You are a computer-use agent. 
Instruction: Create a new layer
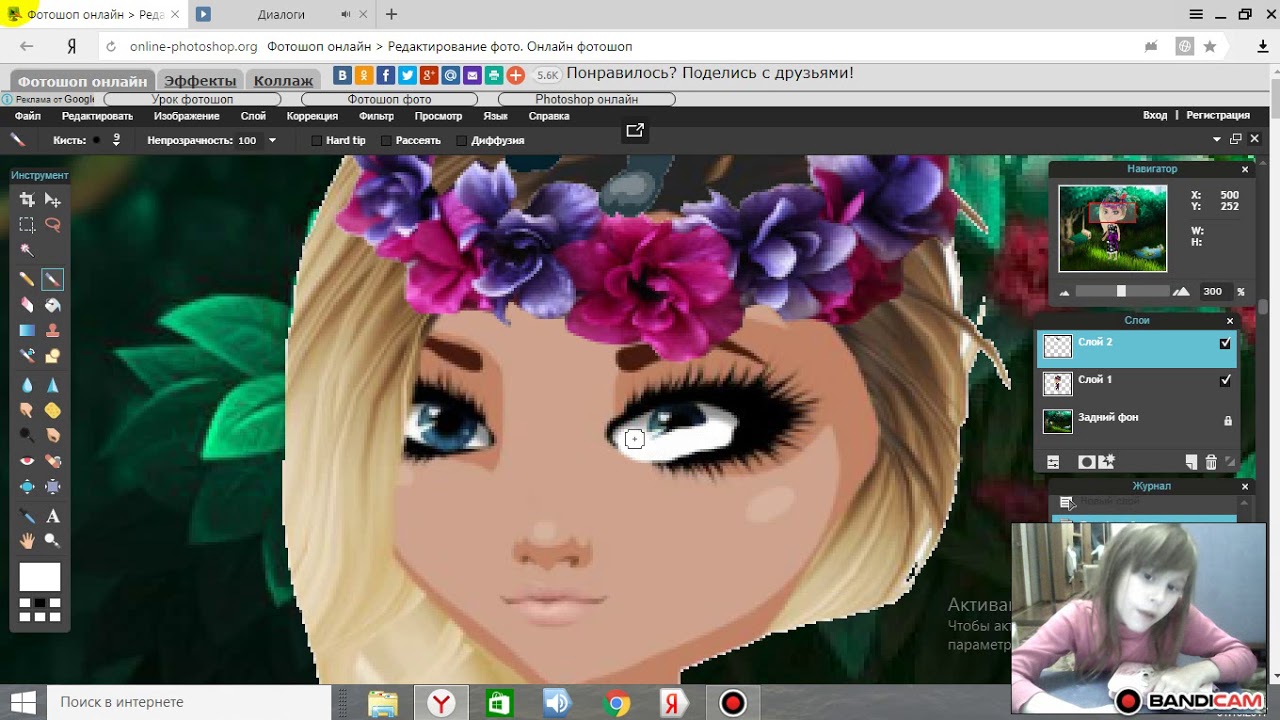point(1191,462)
